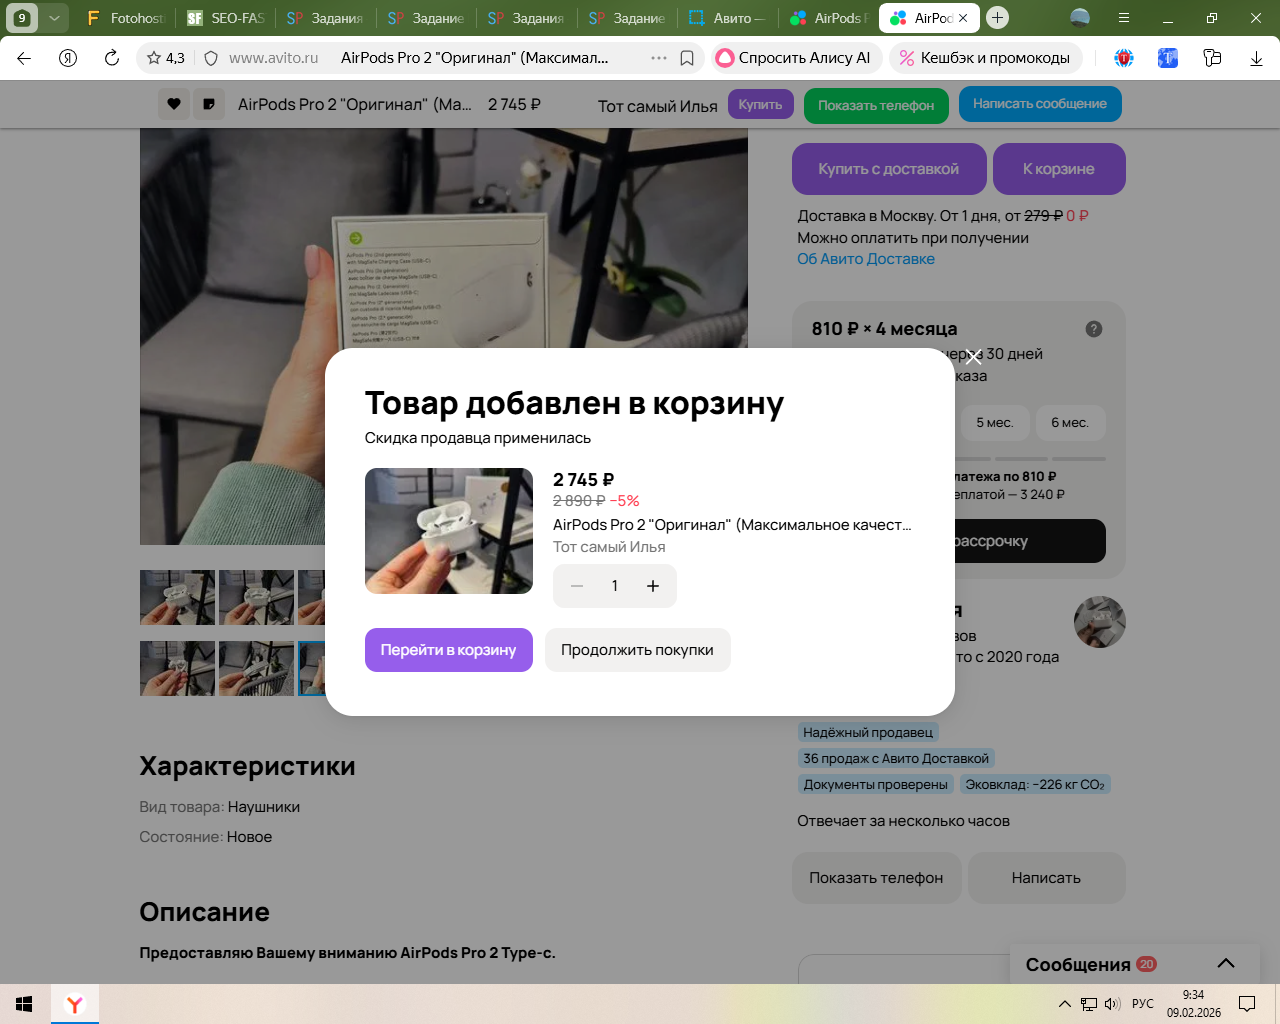Go back to the previous page

(24, 58)
